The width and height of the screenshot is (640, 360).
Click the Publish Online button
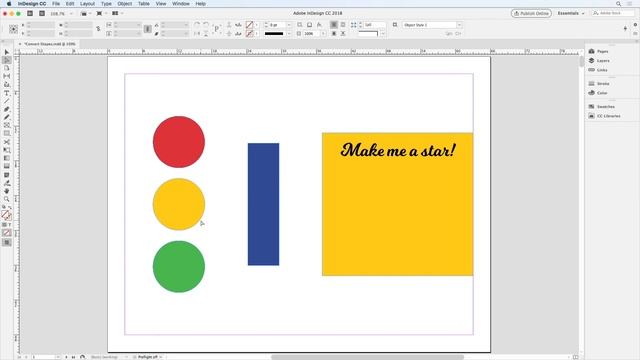[x=531, y=13]
